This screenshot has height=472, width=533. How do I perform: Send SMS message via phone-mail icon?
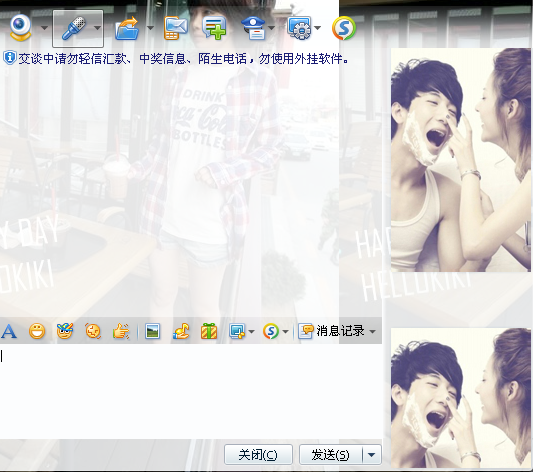pos(176,29)
